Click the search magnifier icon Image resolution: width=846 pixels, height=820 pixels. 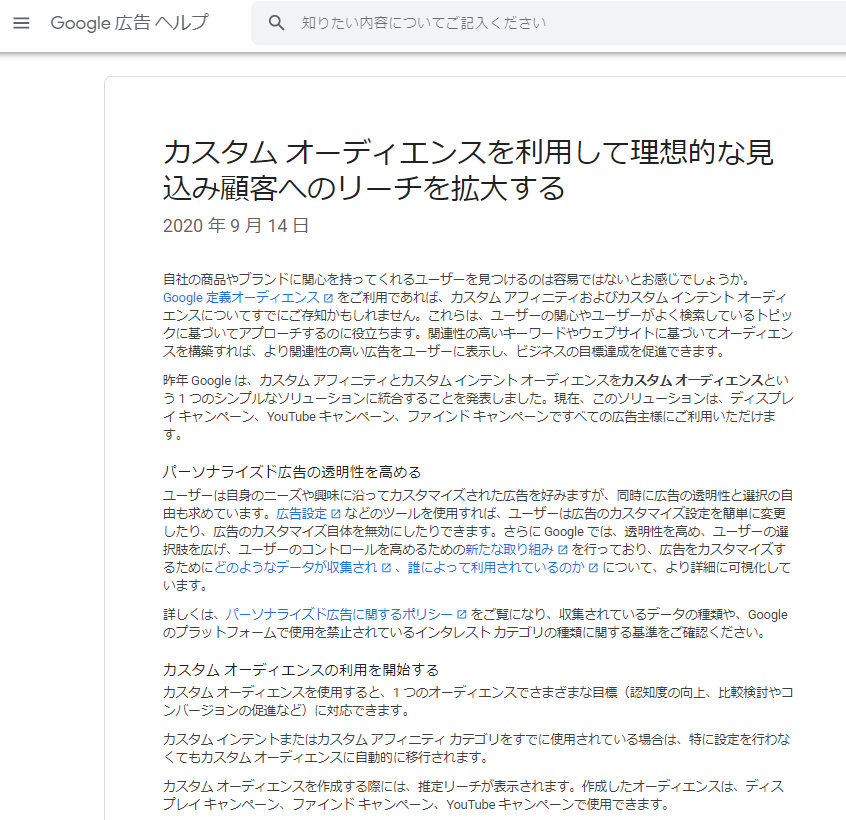(276, 23)
